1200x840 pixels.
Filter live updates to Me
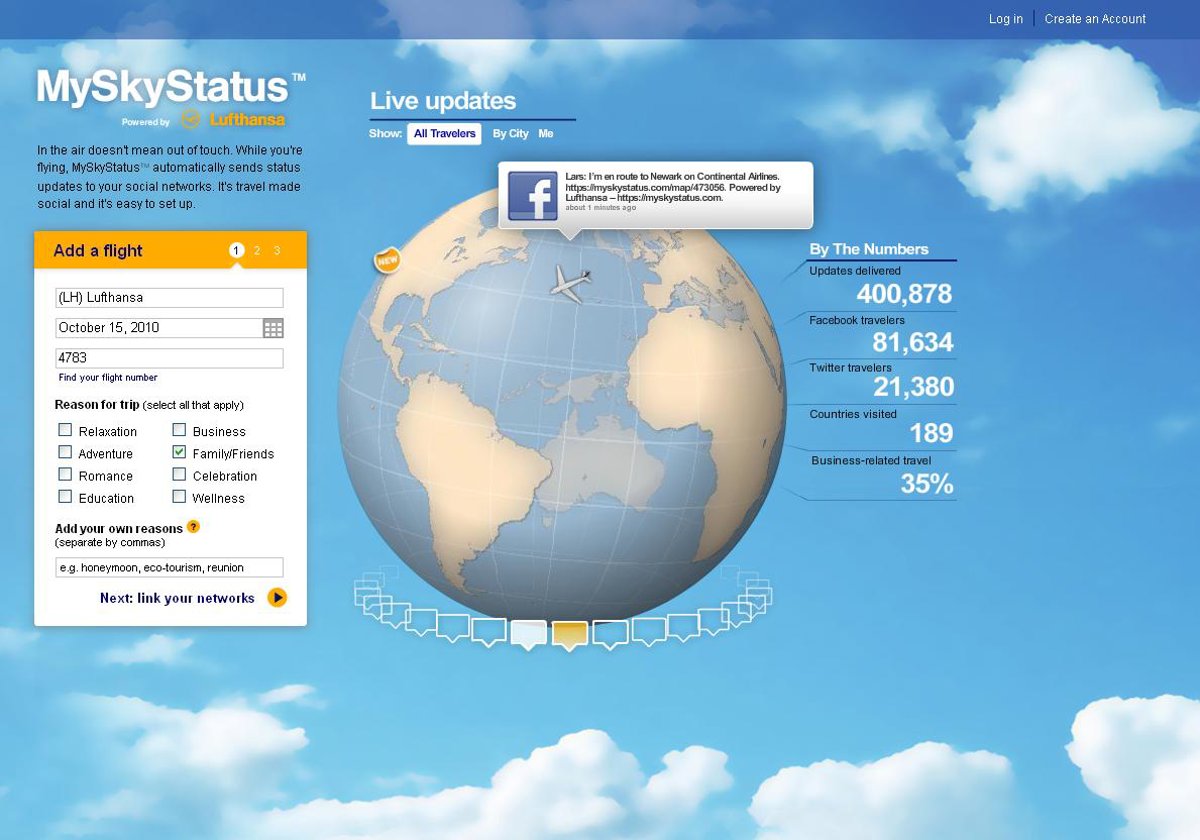[x=546, y=134]
